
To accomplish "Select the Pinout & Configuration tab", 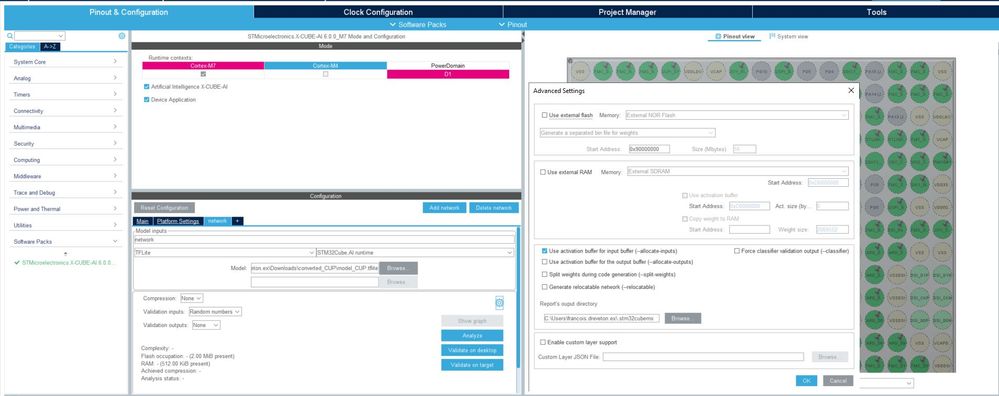I will 129,12.
